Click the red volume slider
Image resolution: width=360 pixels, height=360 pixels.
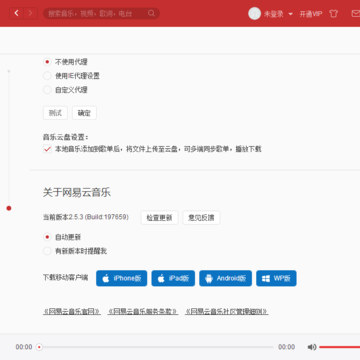click(x=339, y=347)
